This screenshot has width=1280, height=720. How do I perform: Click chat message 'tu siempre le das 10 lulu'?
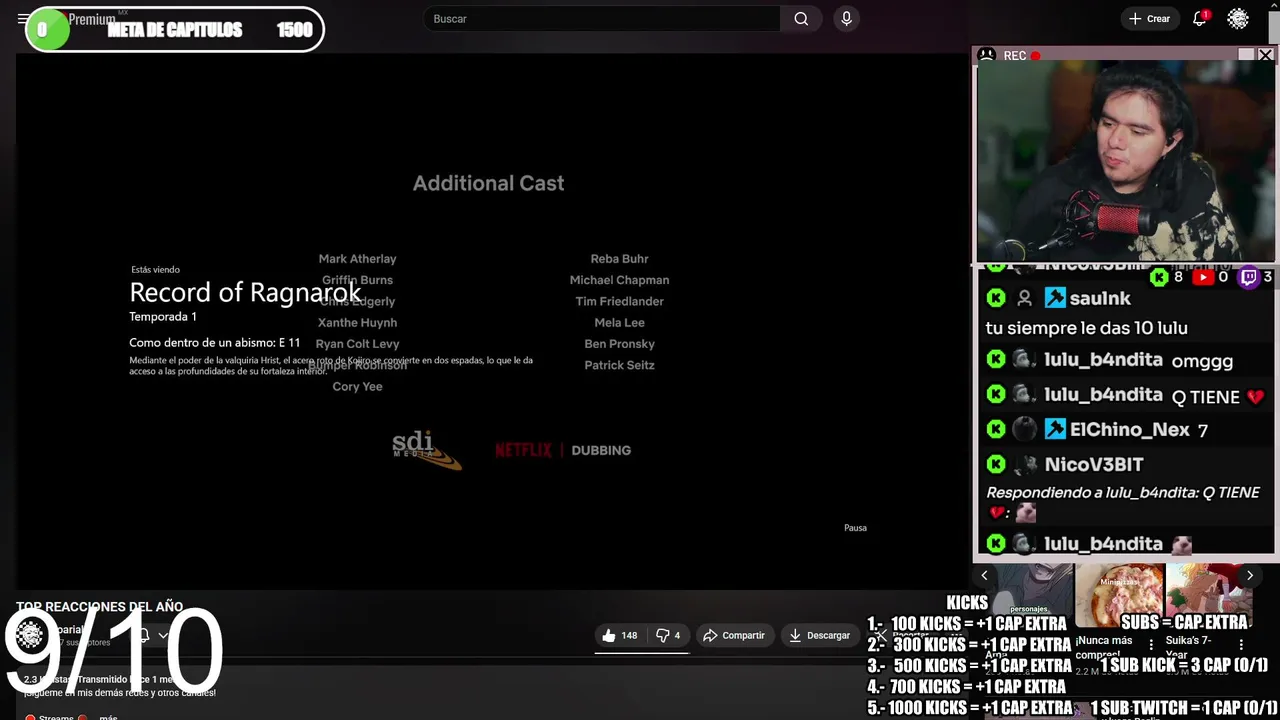tap(1086, 328)
